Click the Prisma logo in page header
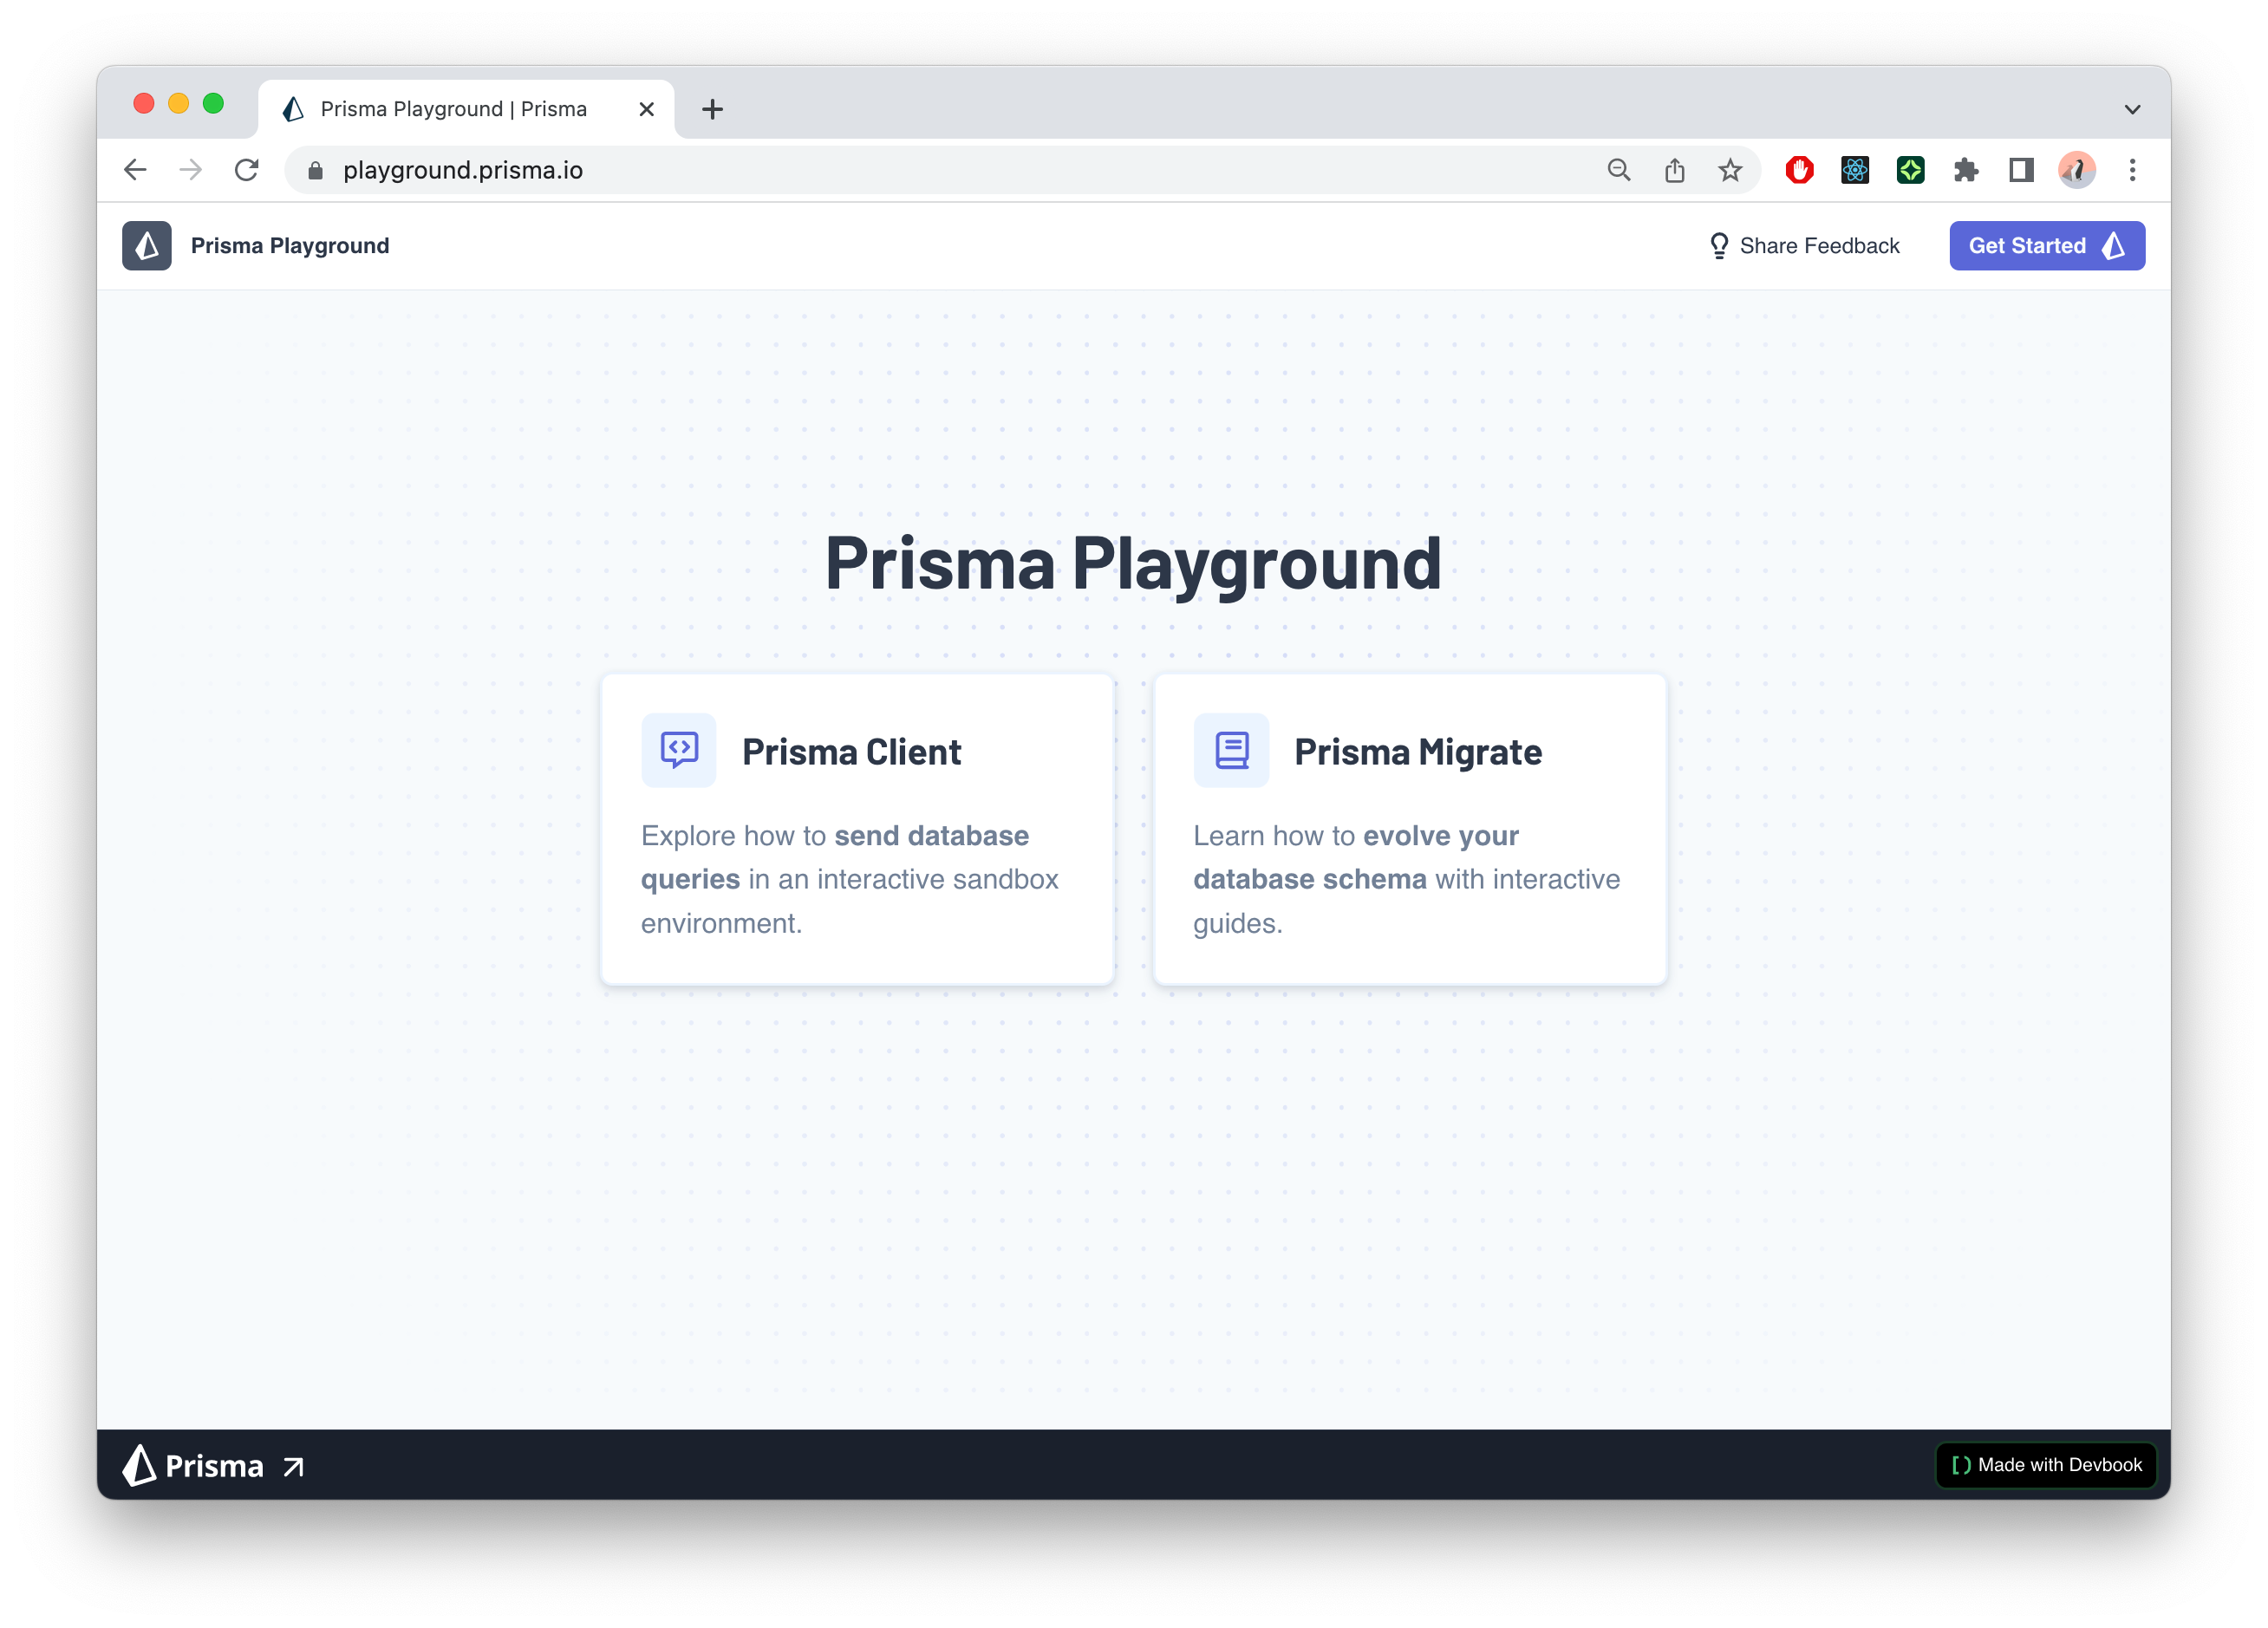2268x1628 pixels. click(146, 245)
